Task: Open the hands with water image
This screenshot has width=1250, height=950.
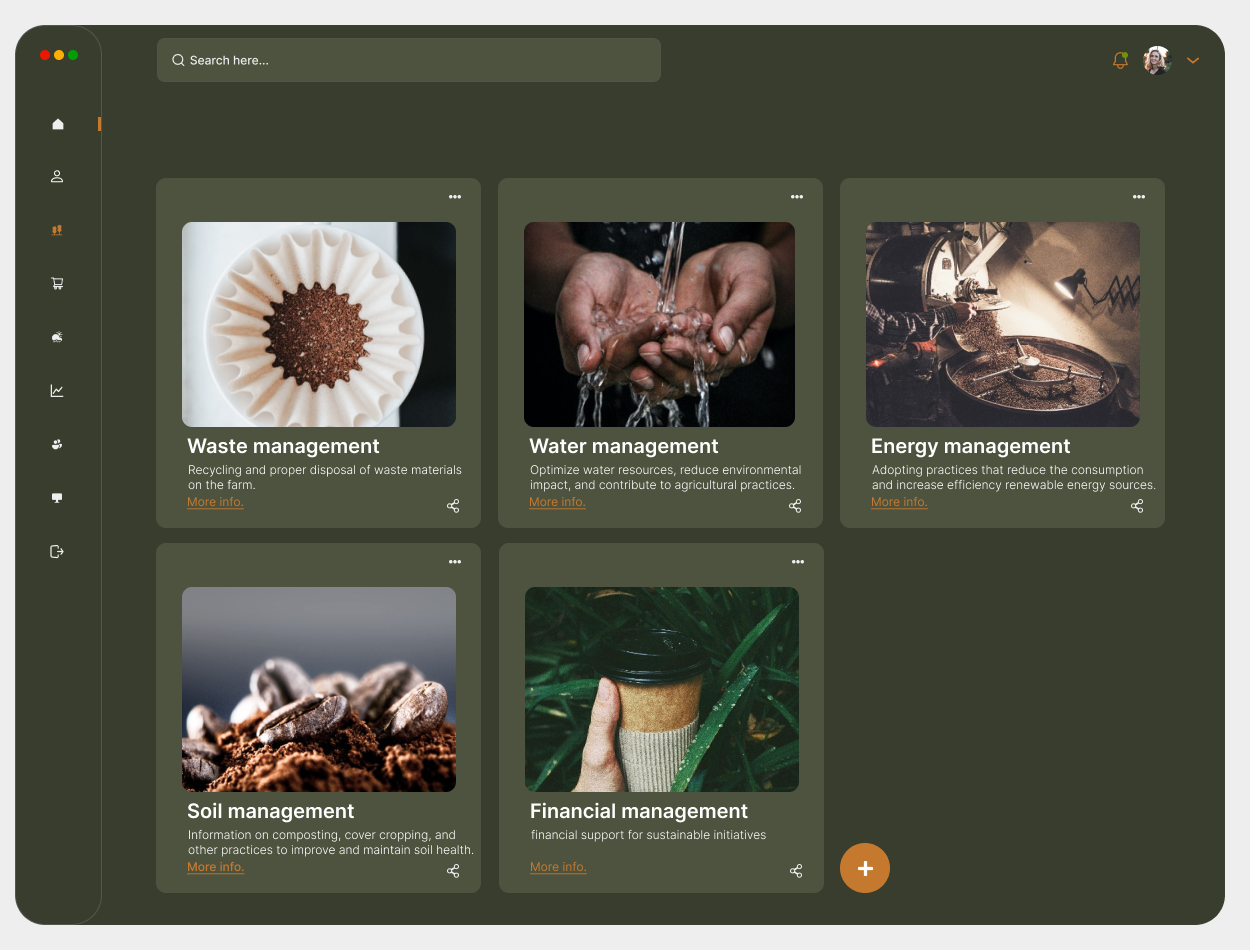Action: point(659,324)
